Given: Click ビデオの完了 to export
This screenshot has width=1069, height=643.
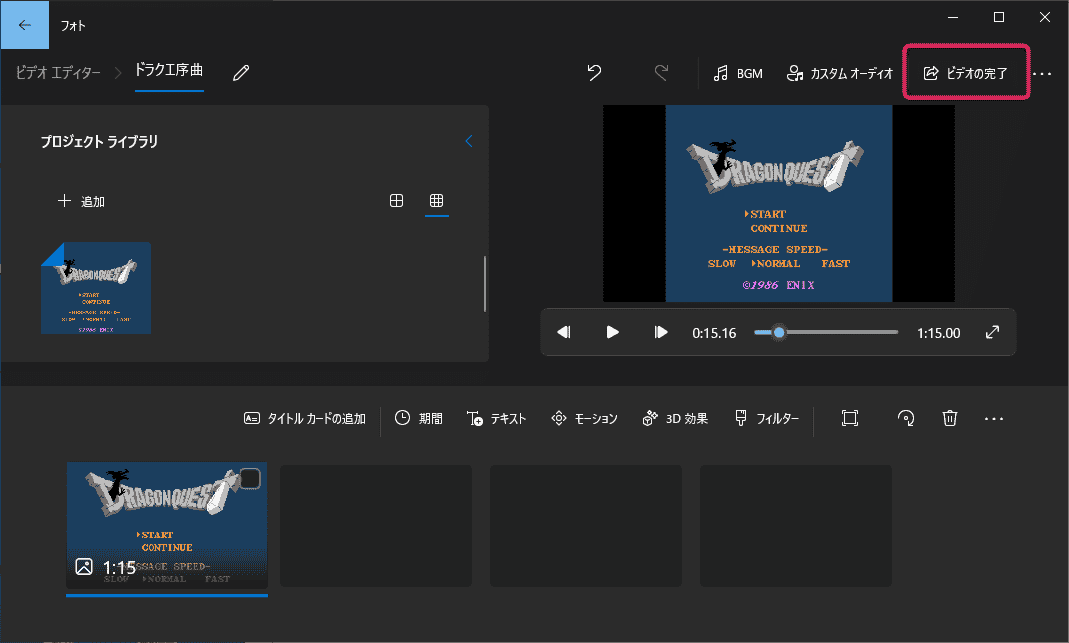Looking at the screenshot, I should coord(966,71).
